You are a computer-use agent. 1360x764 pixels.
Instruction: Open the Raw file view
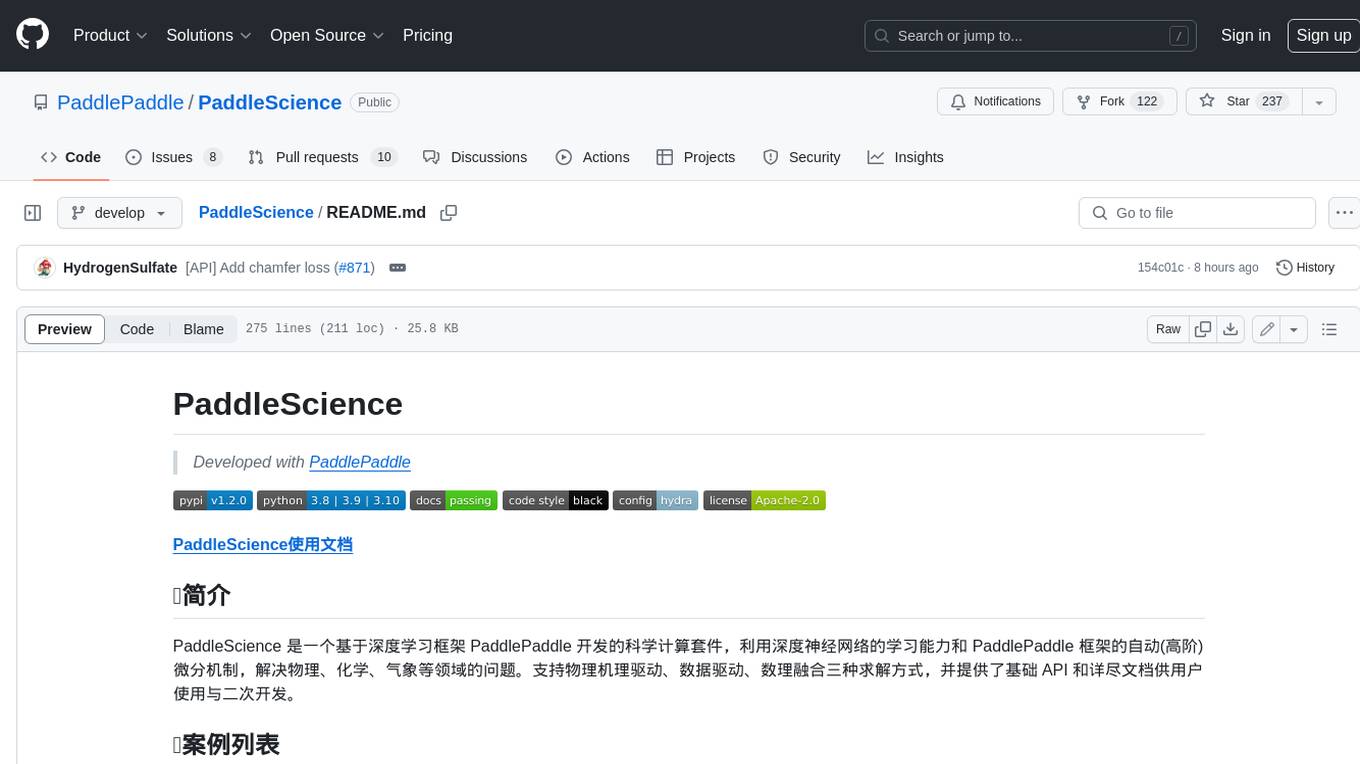point(1168,329)
